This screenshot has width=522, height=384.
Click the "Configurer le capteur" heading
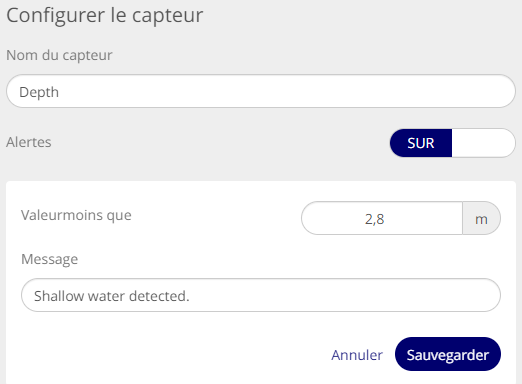tap(105, 15)
